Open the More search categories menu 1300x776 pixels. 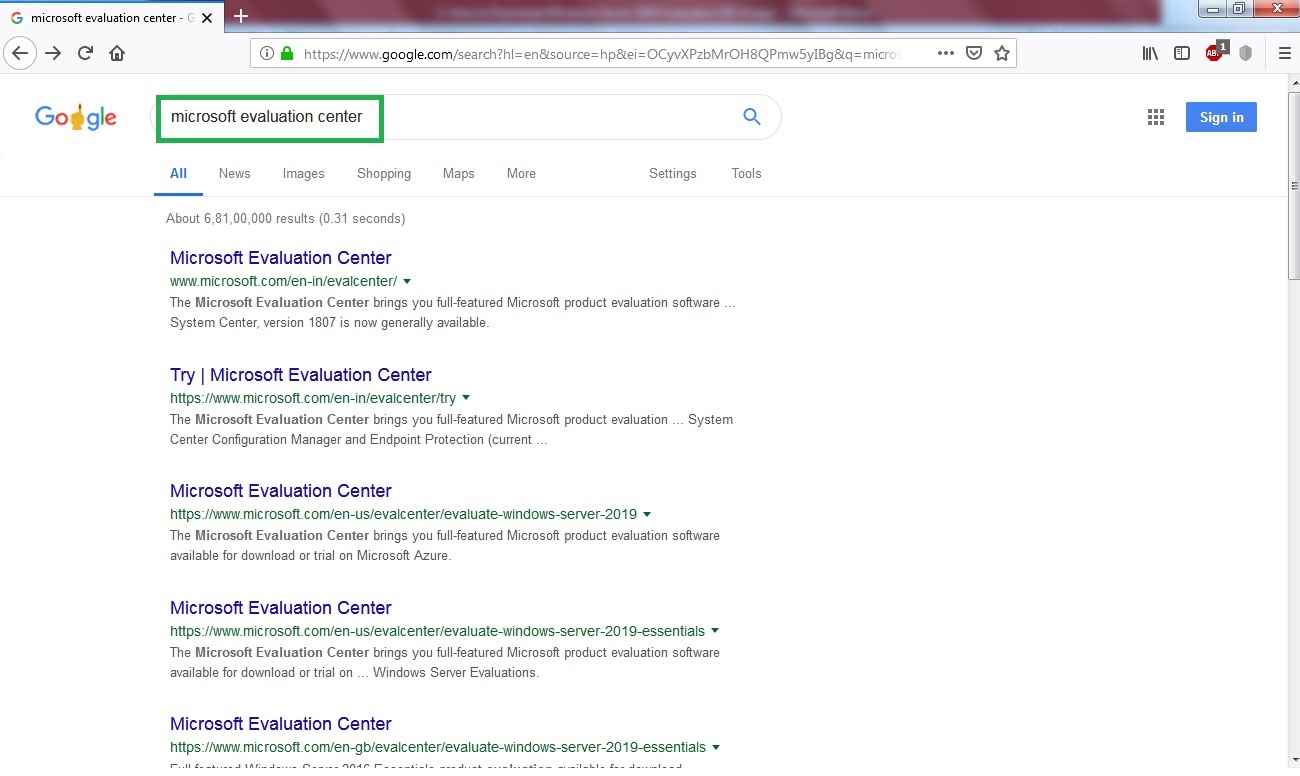point(521,173)
